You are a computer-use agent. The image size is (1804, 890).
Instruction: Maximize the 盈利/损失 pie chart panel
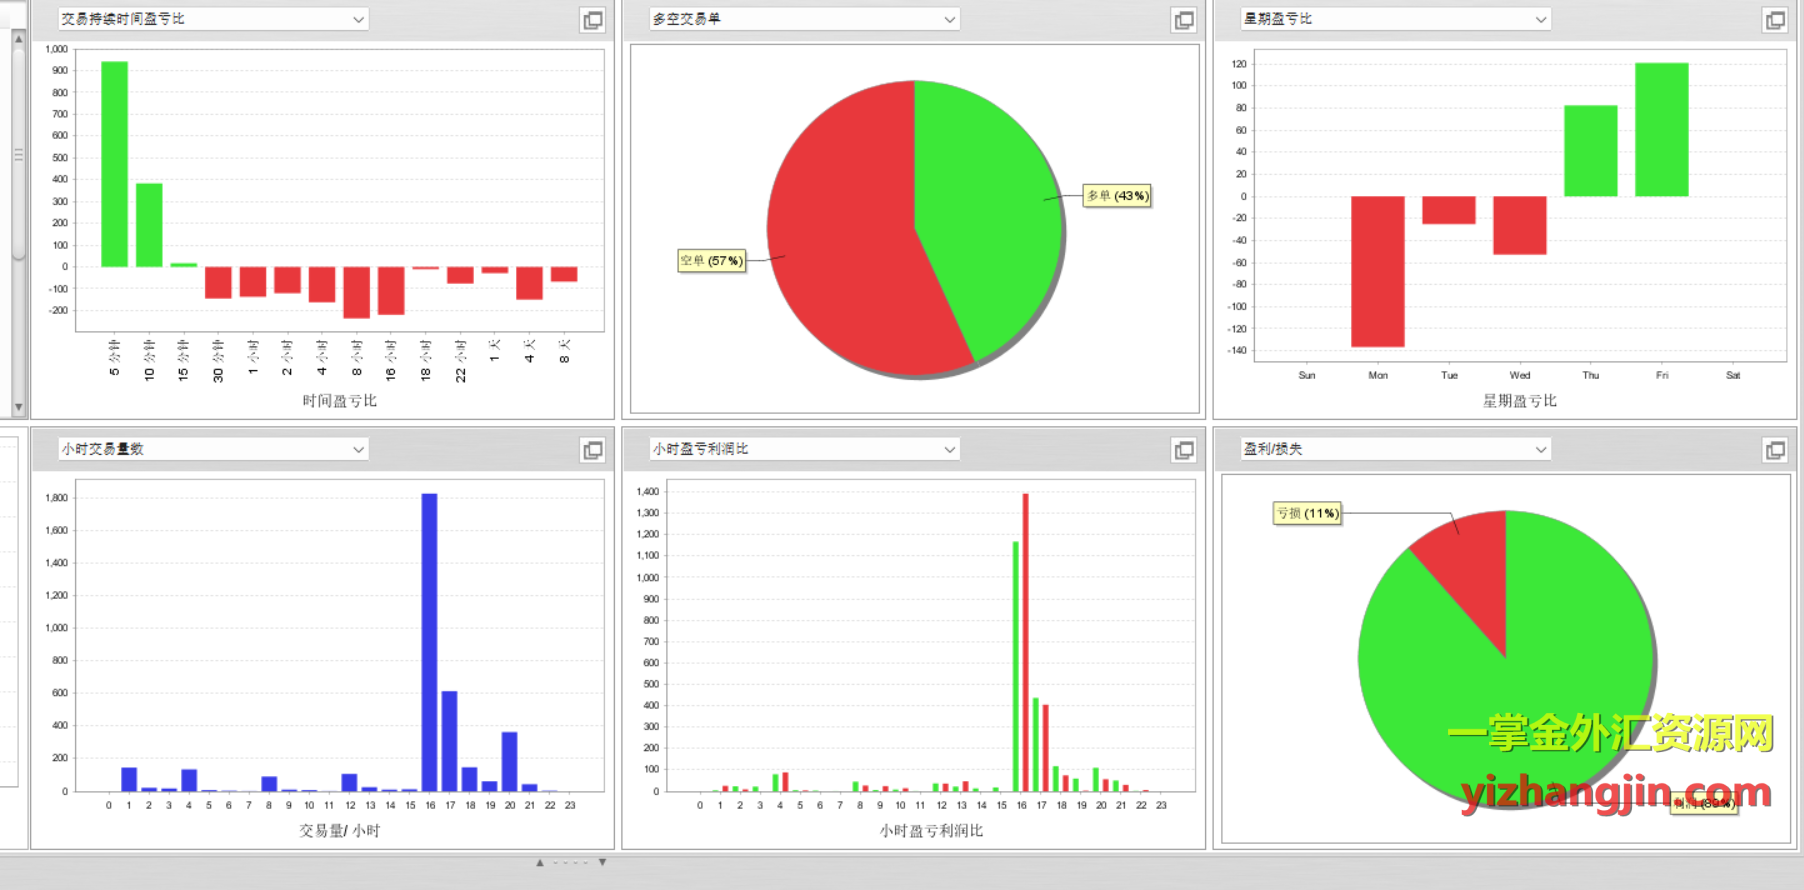[x=1774, y=451]
